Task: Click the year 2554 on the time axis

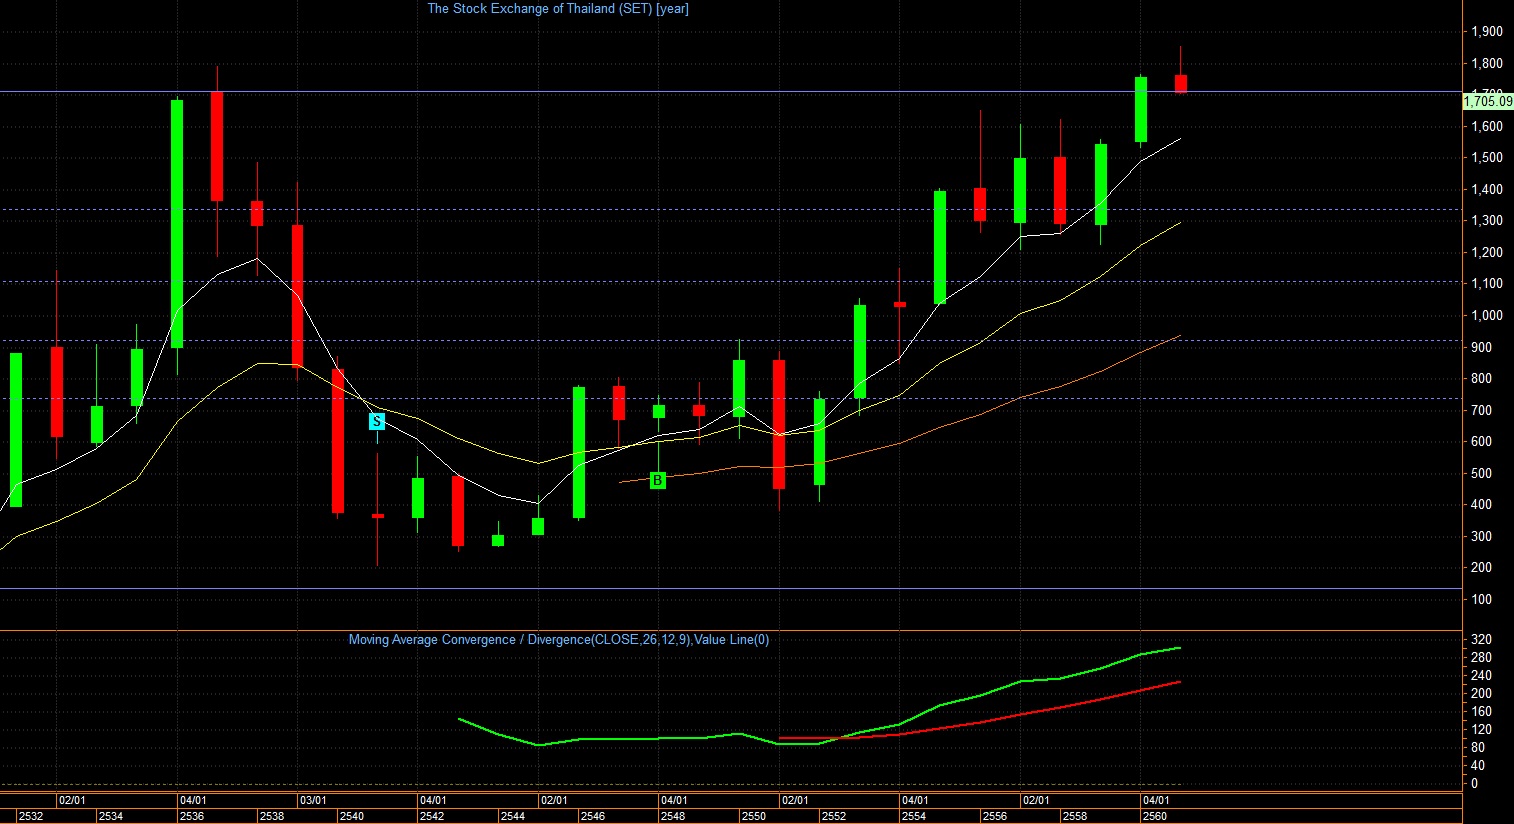Action: (x=913, y=816)
